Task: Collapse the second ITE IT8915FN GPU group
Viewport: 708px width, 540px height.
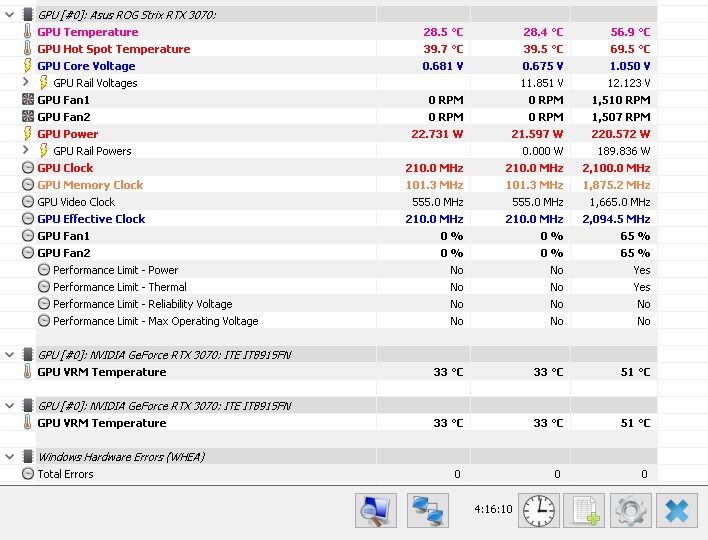Action: point(9,406)
